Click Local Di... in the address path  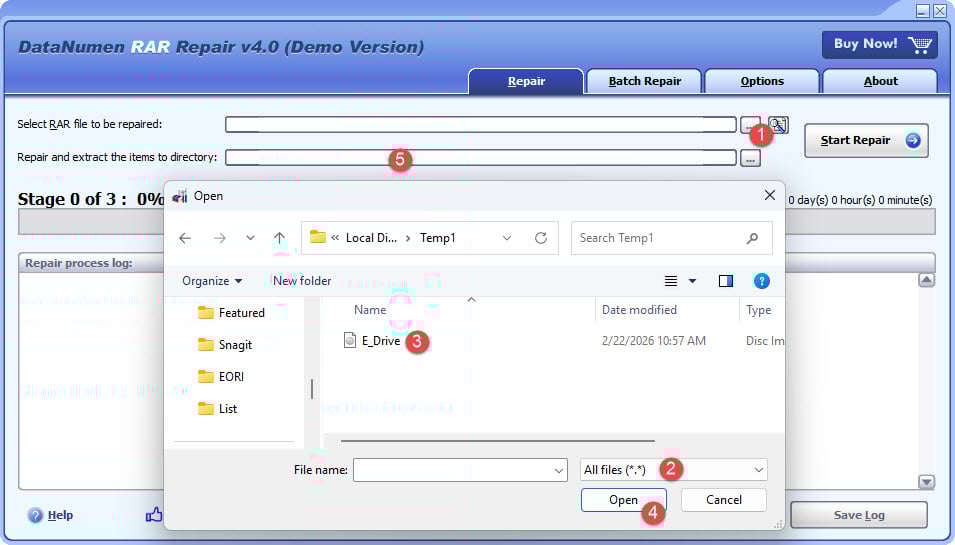[371, 238]
